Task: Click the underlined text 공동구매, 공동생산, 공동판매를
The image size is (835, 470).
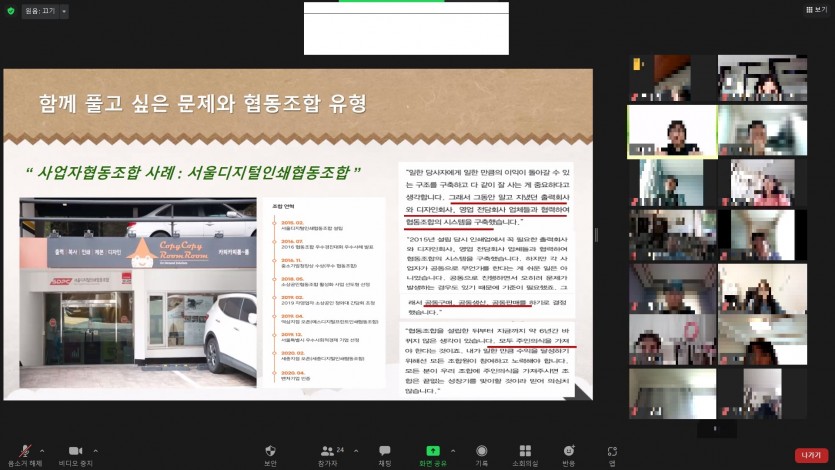Action: 477,302
